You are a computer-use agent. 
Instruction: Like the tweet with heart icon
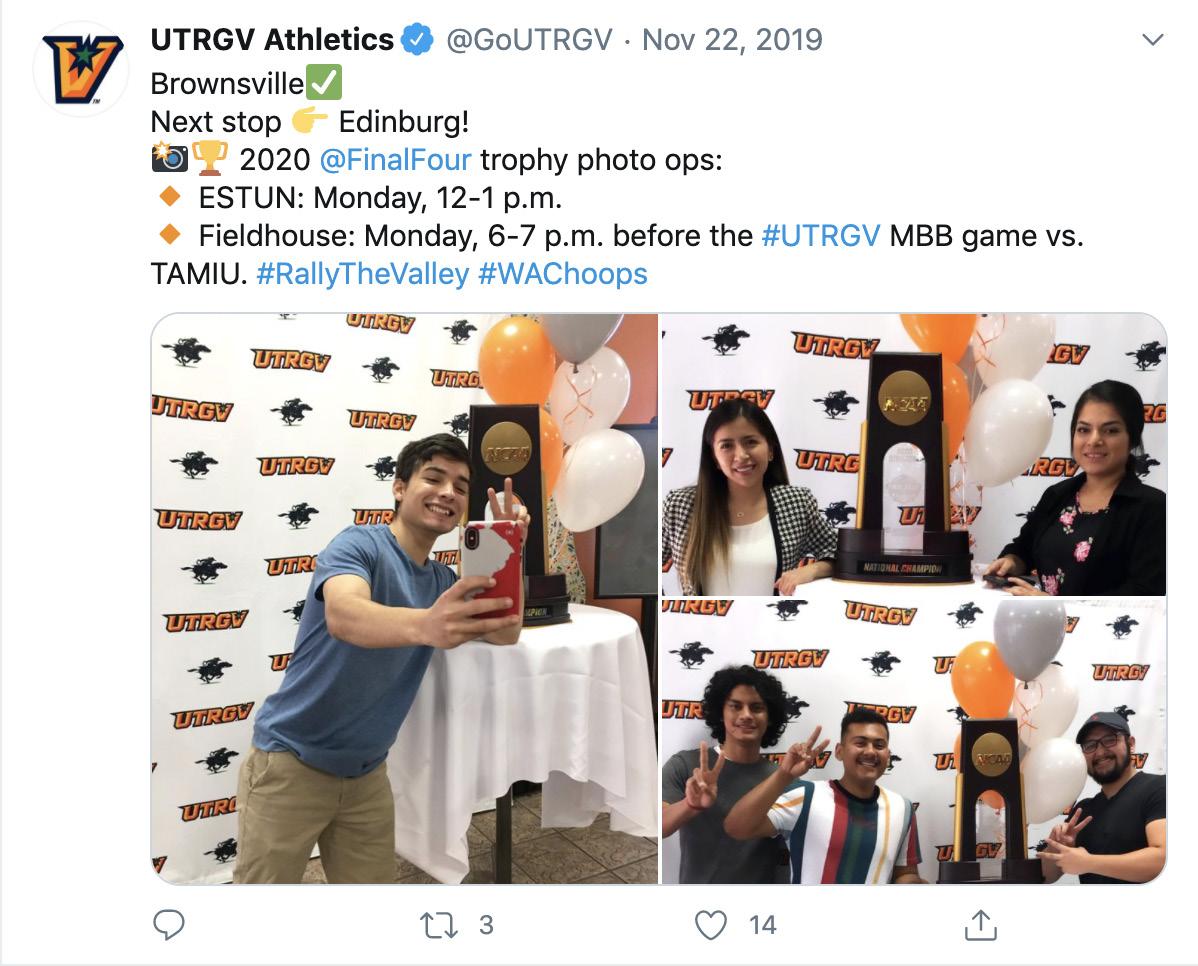pyautogui.click(x=711, y=925)
